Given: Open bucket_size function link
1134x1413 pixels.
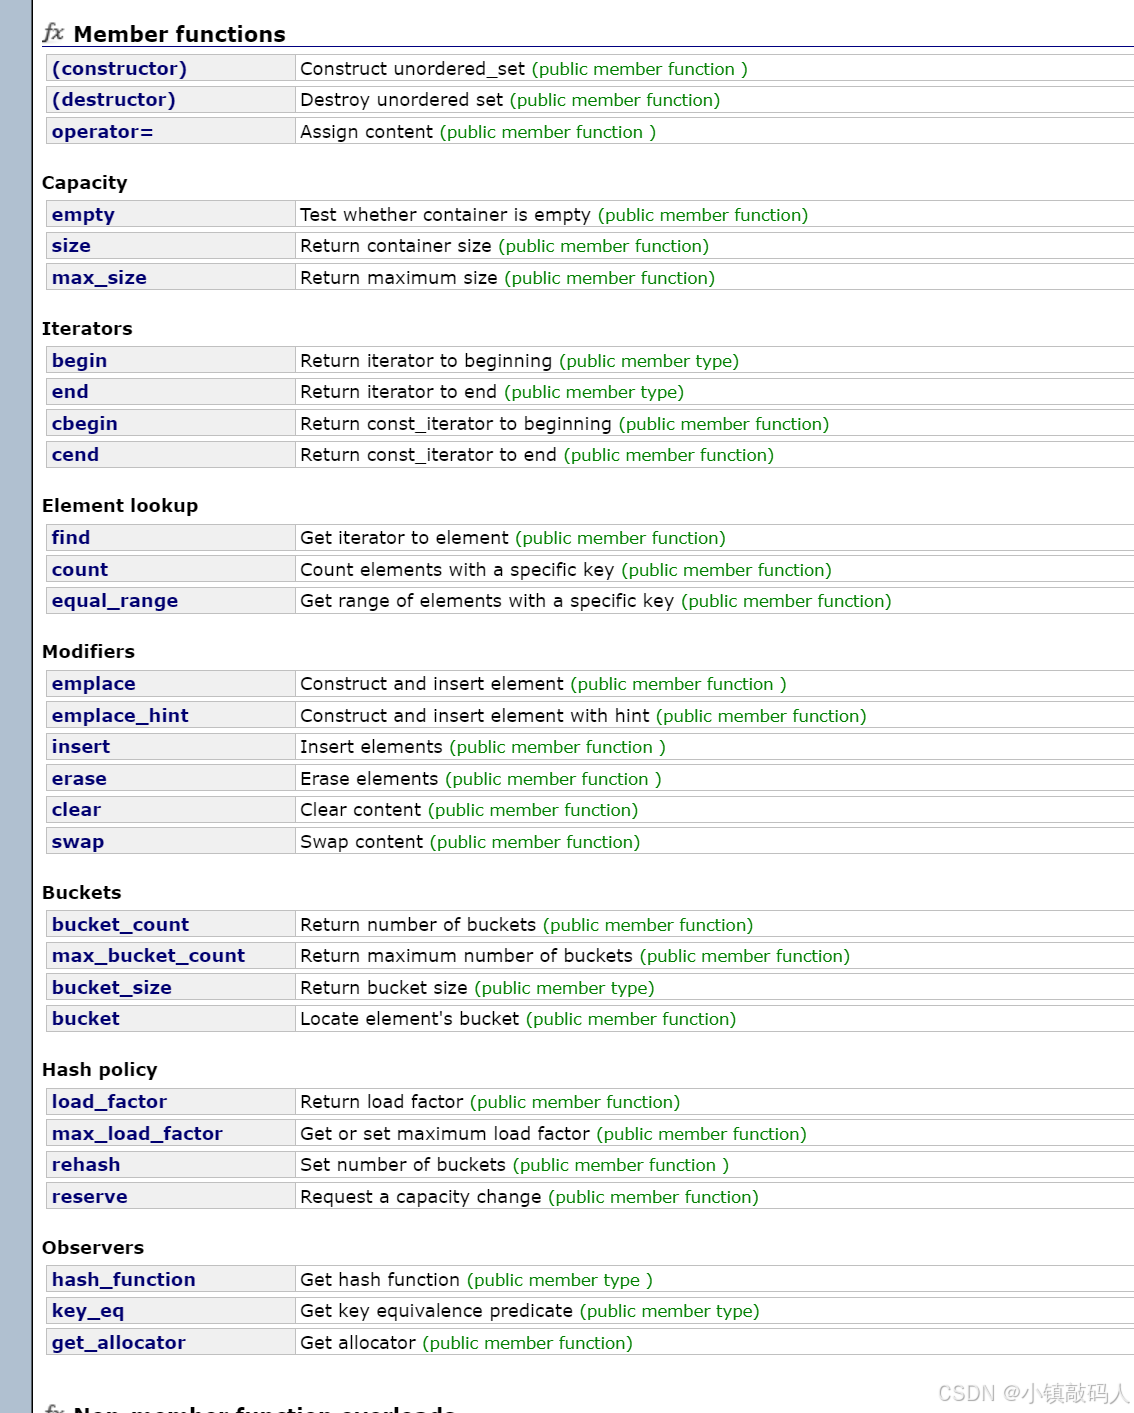Looking at the screenshot, I should [x=112, y=988].
